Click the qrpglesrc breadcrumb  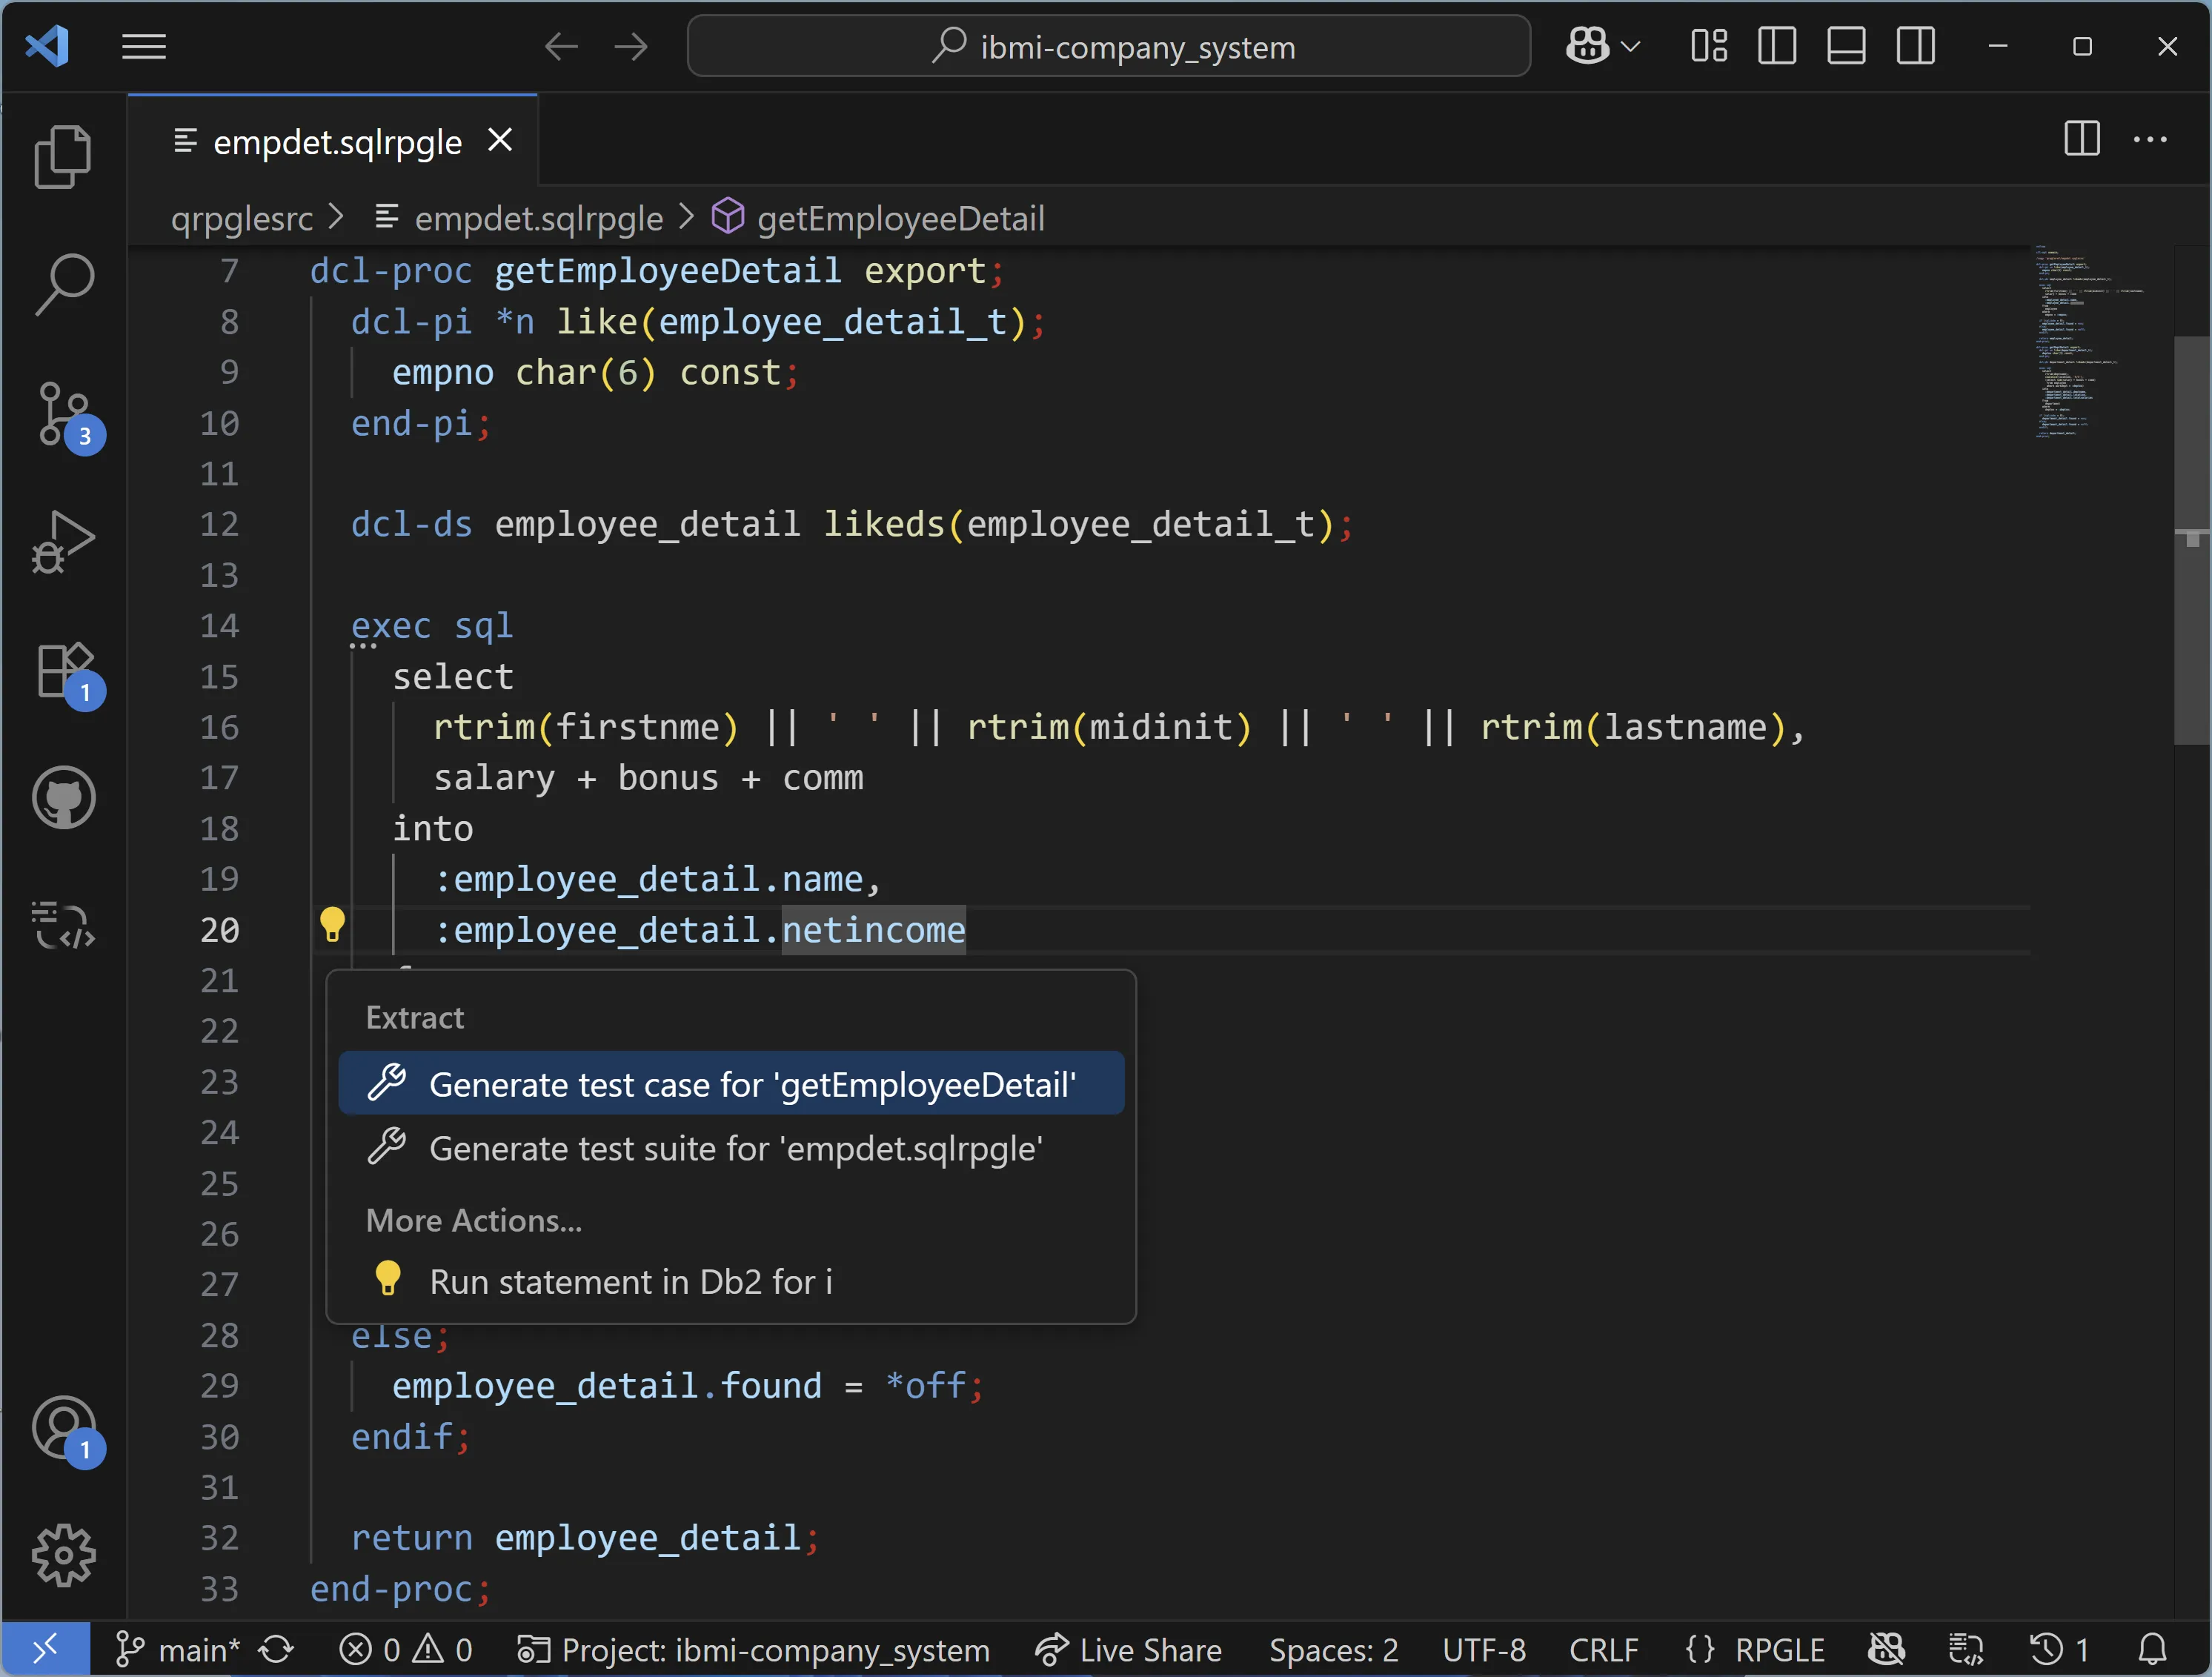(x=242, y=218)
